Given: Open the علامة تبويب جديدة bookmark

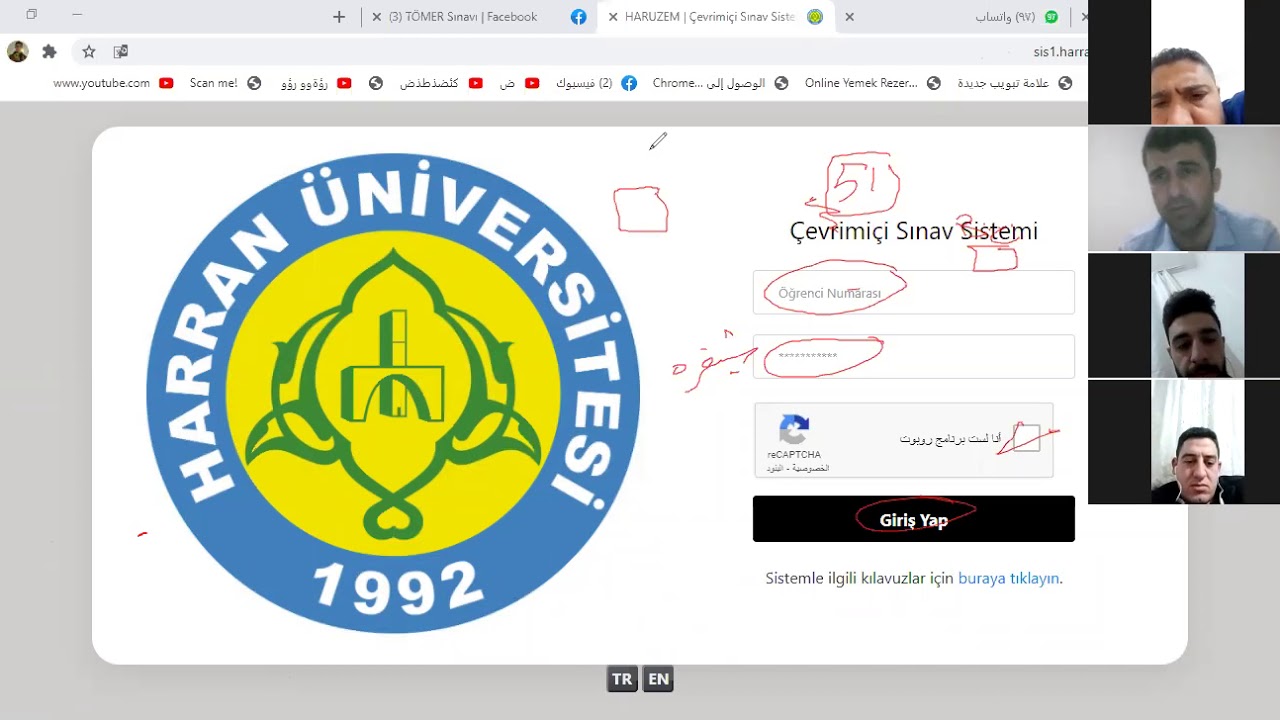Looking at the screenshot, I should [x=1014, y=83].
